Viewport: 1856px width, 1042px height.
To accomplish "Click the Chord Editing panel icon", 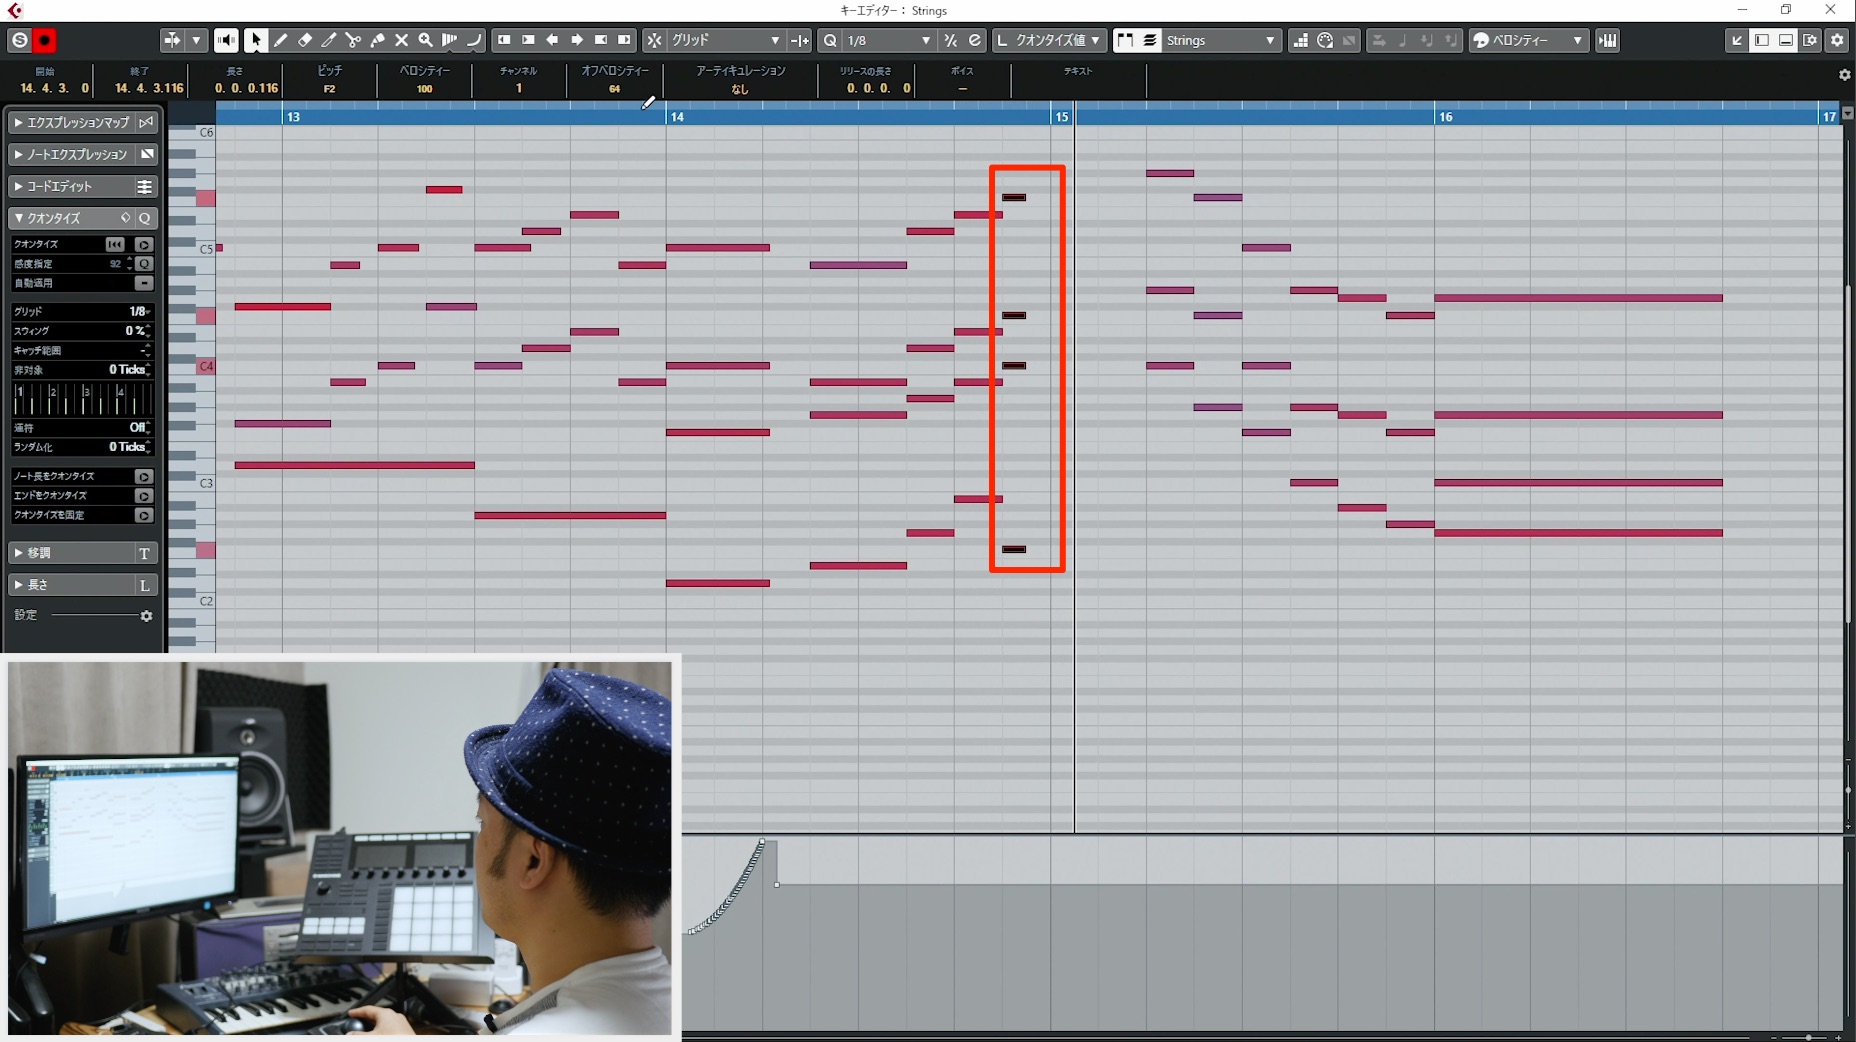I will tap(144, 186).
